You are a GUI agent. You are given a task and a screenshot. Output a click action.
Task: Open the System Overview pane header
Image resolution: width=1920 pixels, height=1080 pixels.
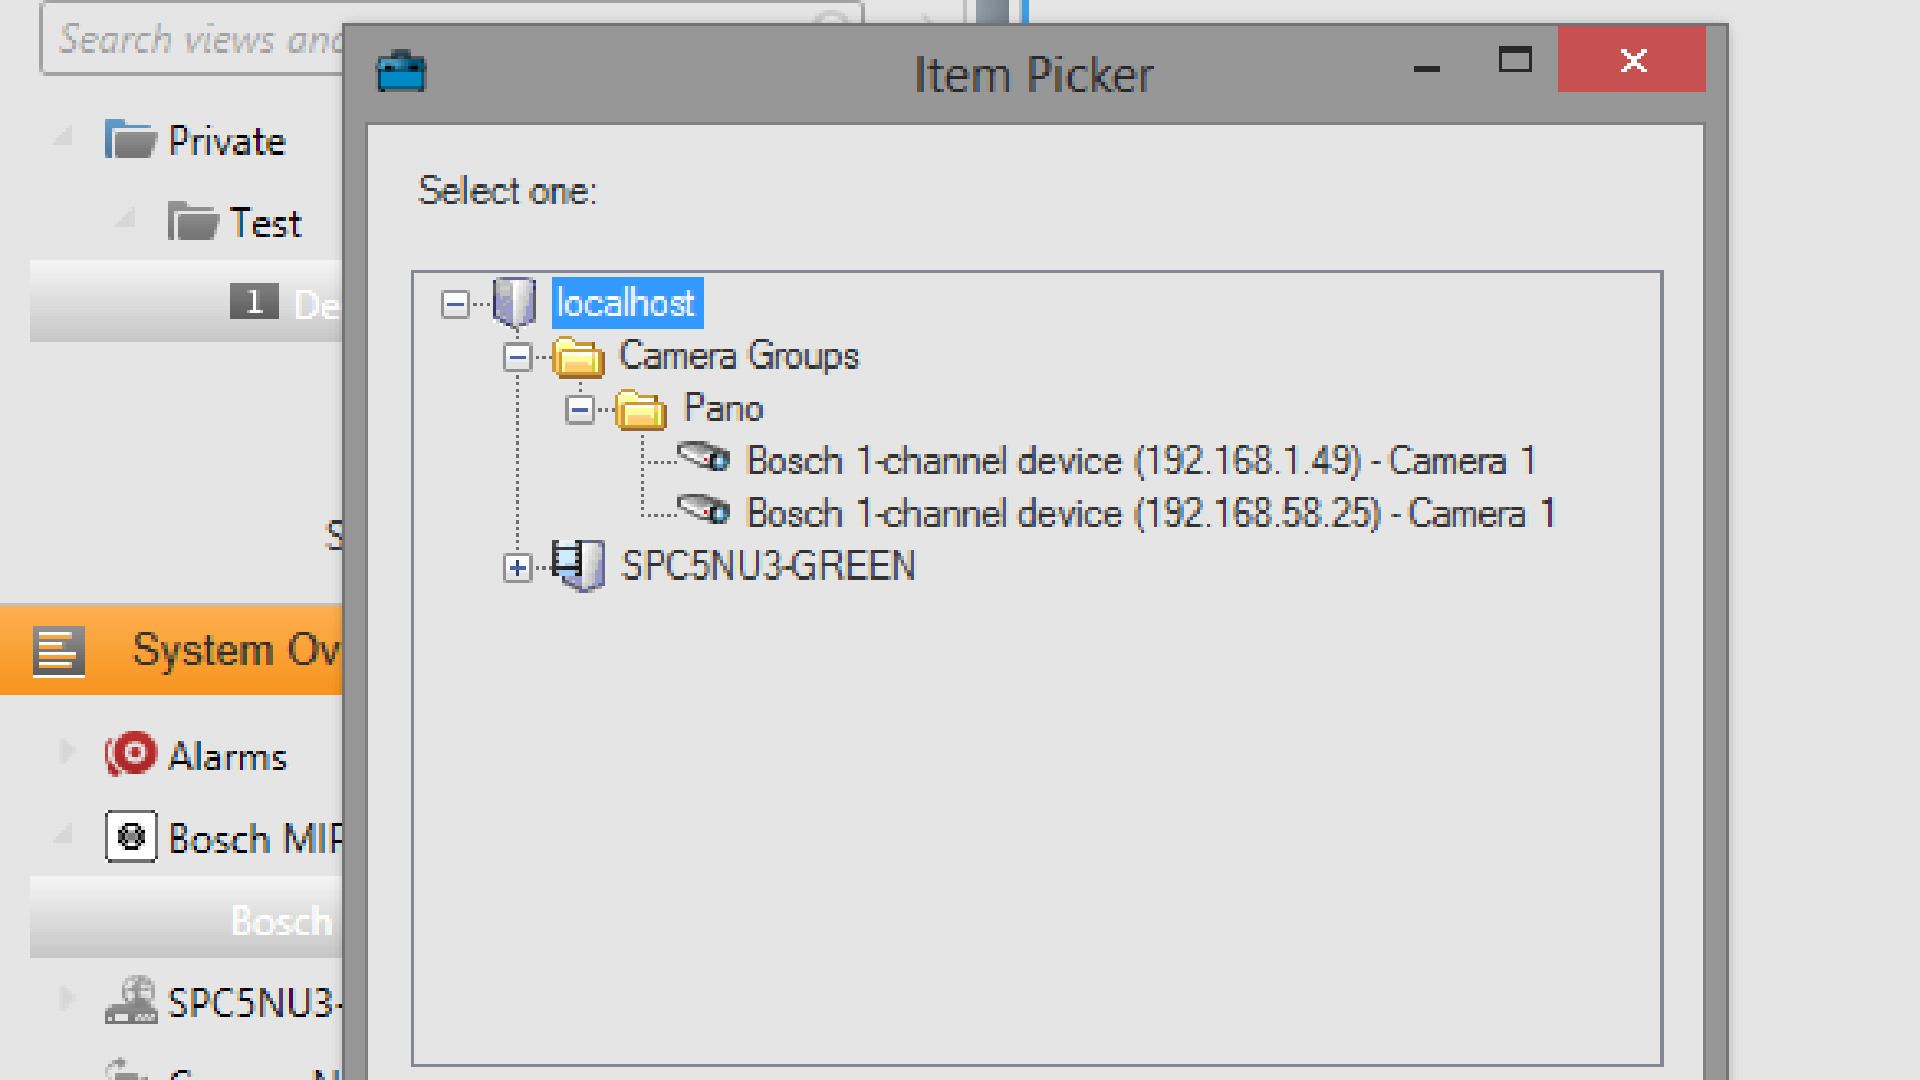click(171, 650)
